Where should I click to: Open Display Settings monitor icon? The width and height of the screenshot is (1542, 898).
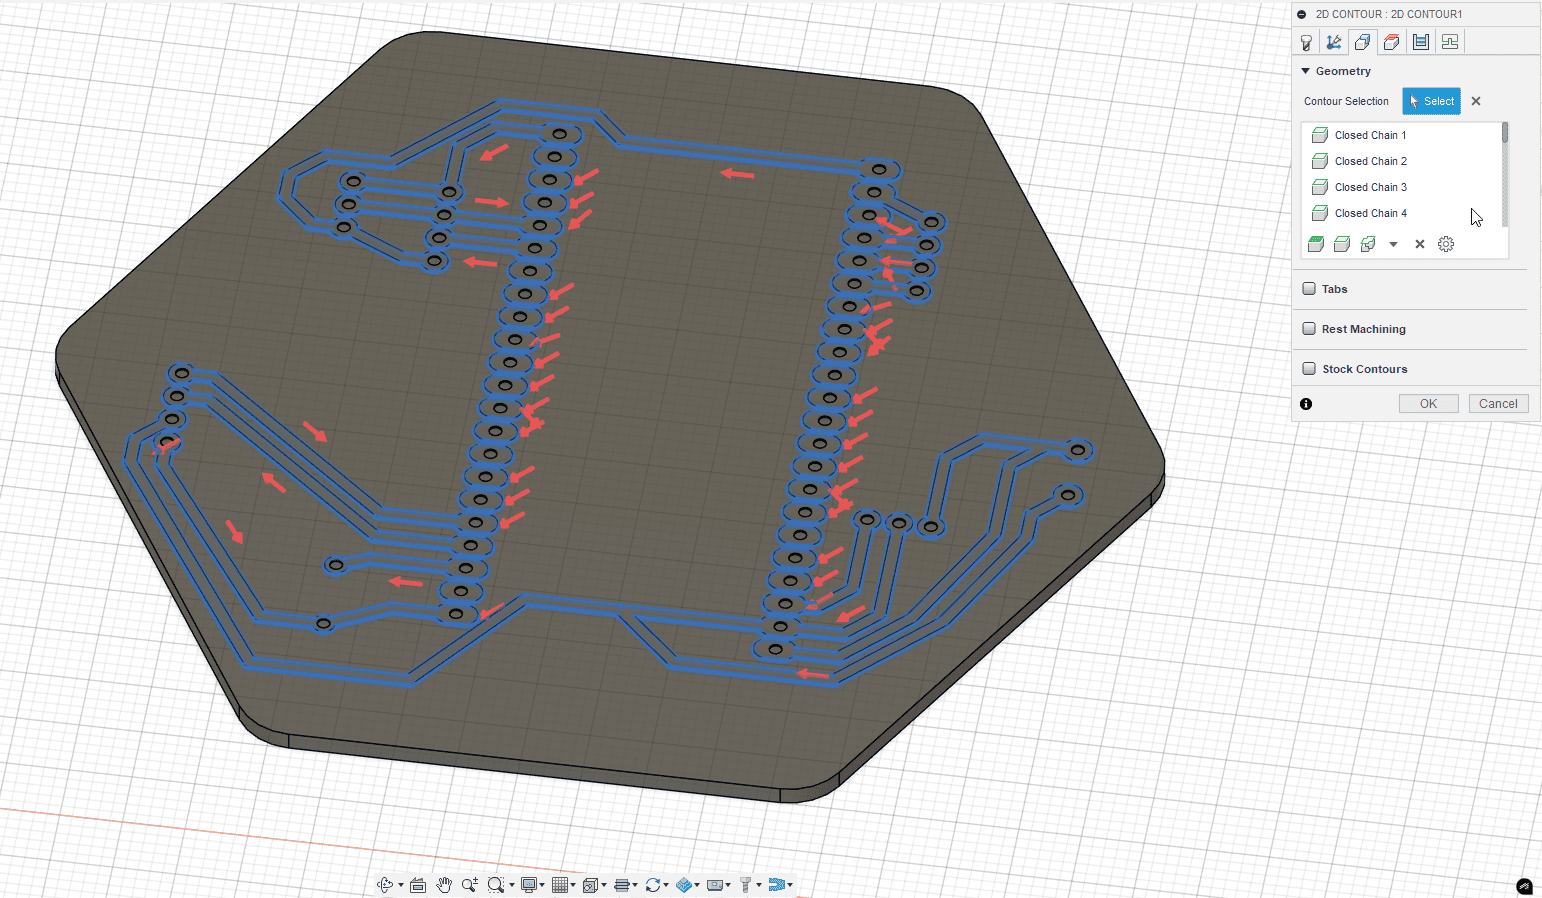tap(529, 885)
